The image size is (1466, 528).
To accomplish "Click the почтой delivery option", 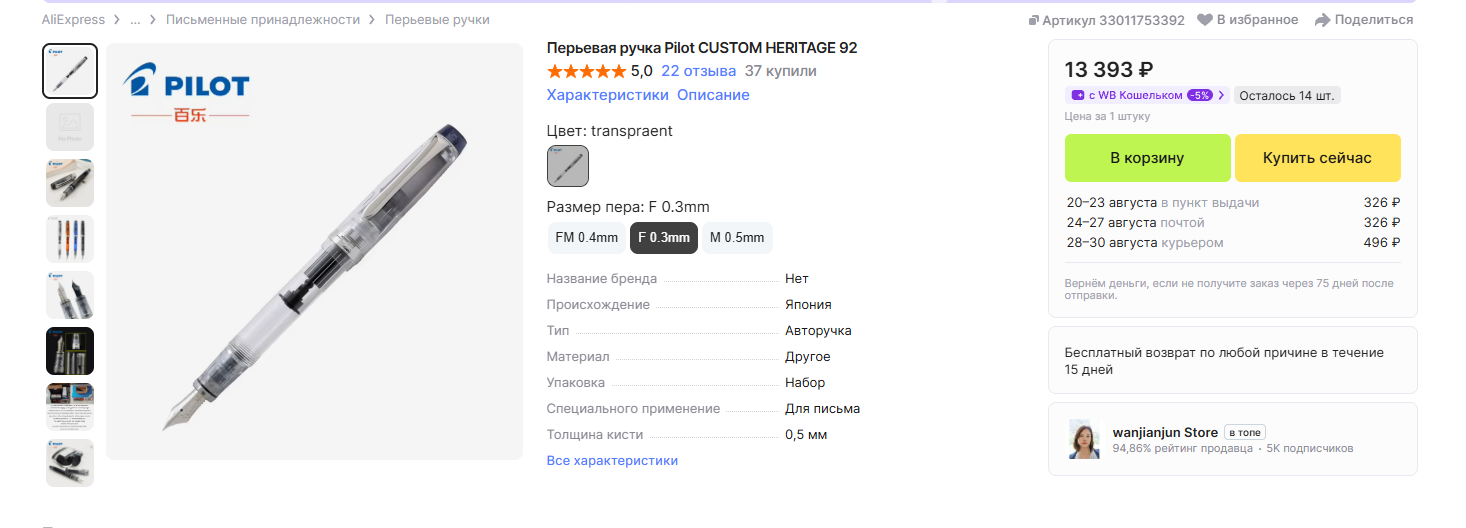I will tap(1183, 222).
